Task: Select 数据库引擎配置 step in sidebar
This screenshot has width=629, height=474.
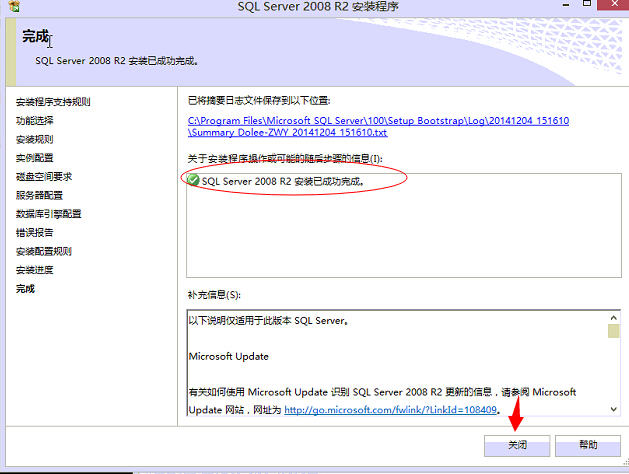Action: [x=49, y=214]
